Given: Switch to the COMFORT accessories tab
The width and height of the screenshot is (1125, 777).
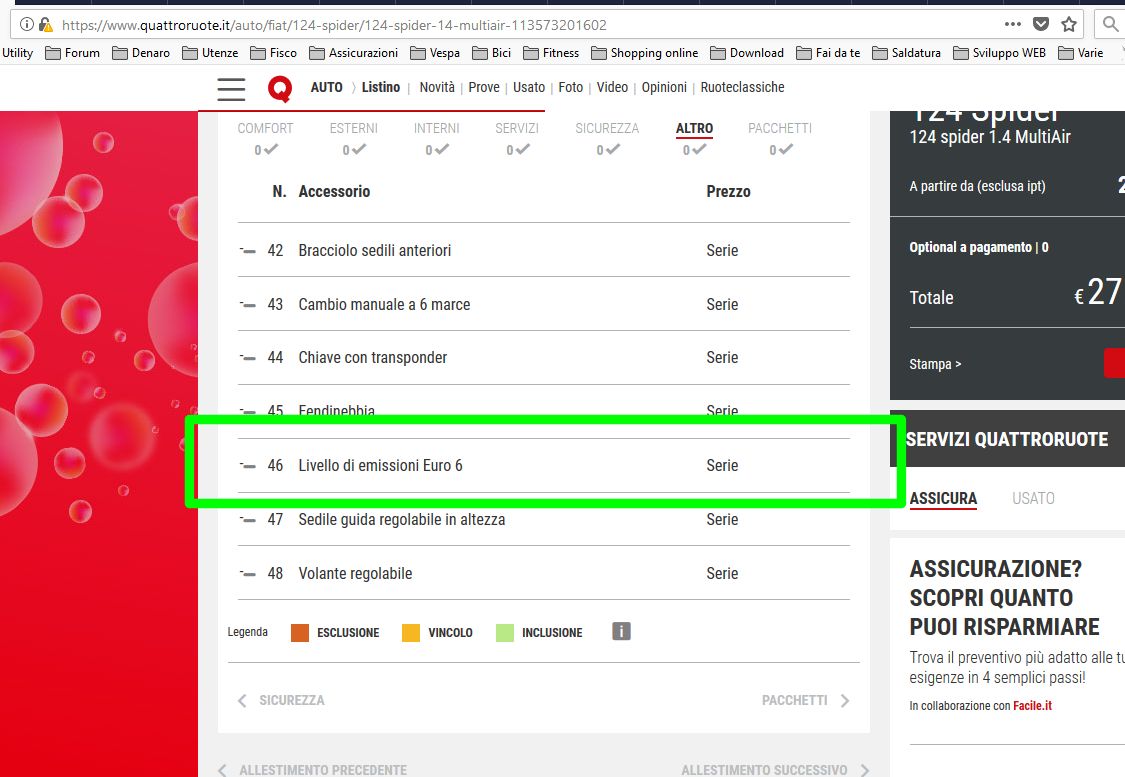Looking at the screenshot, I should coord(265,128).
